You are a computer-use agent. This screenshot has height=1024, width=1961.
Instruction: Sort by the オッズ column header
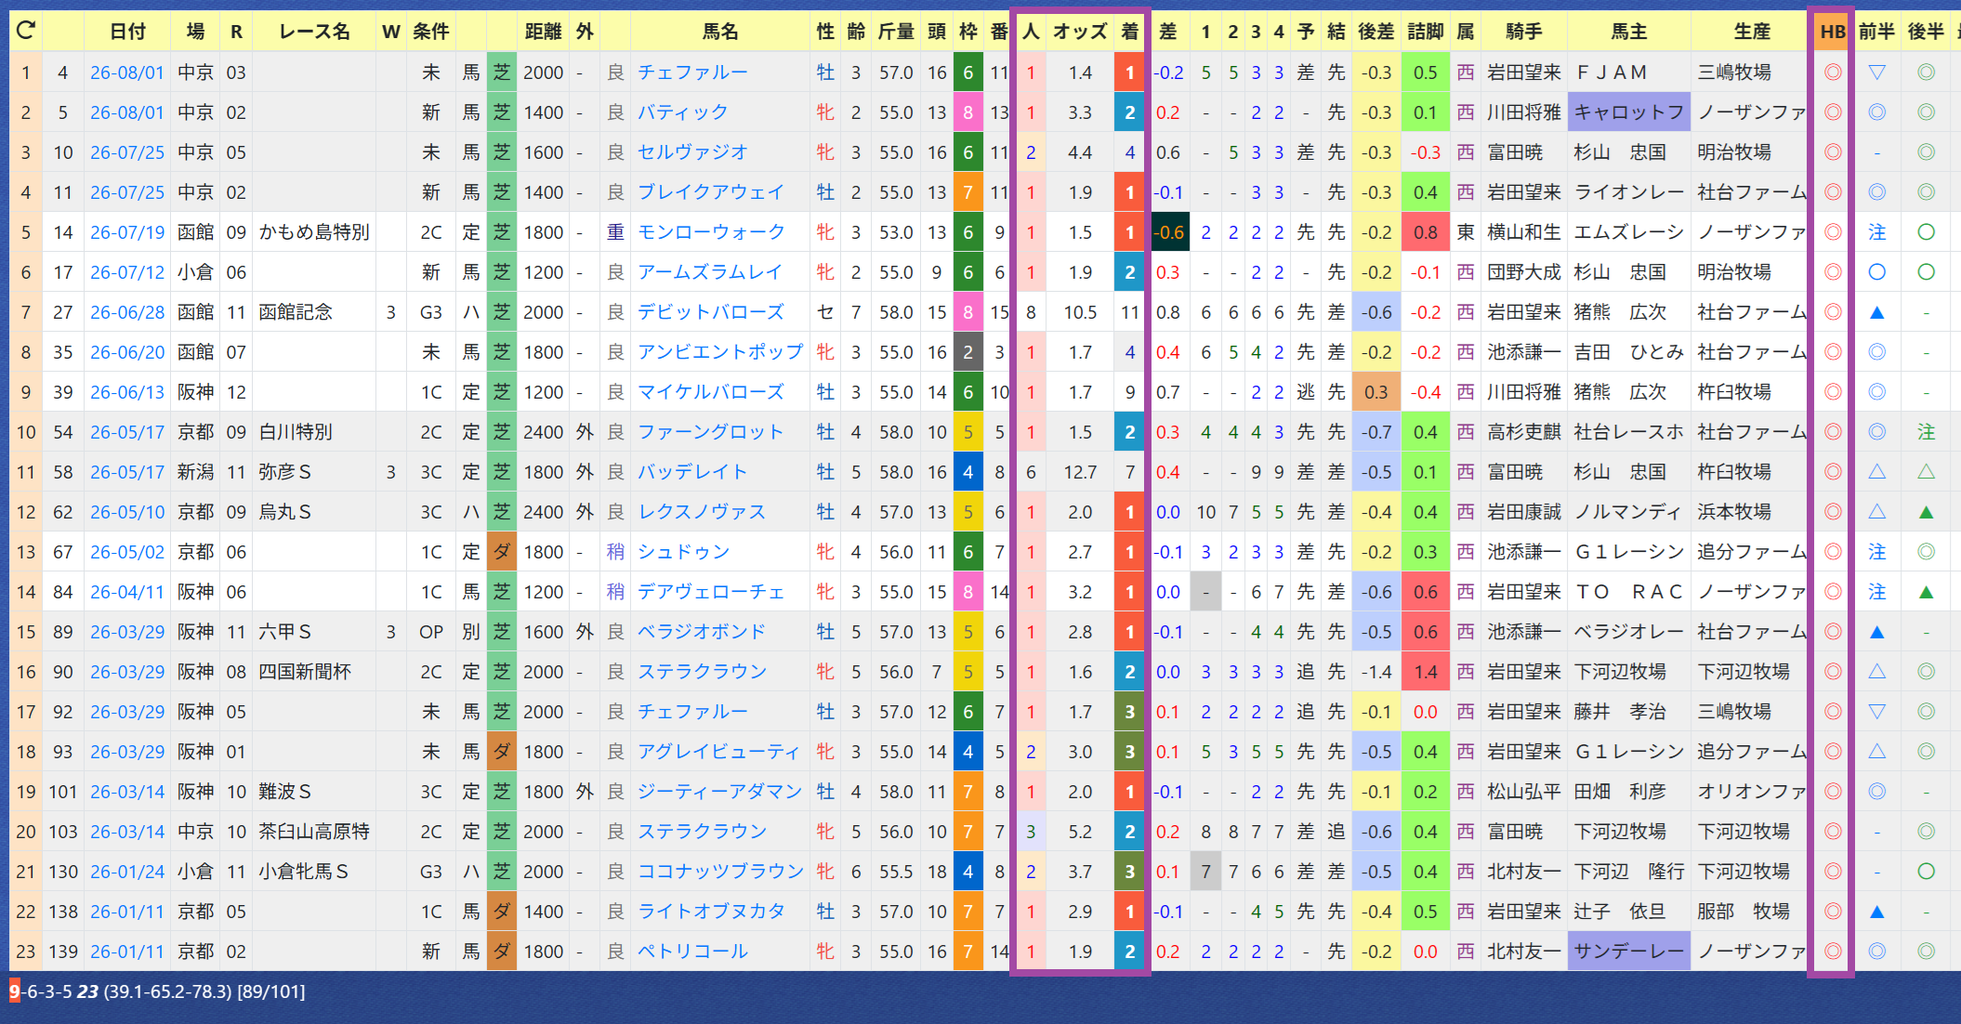[x=1079, y=32]
